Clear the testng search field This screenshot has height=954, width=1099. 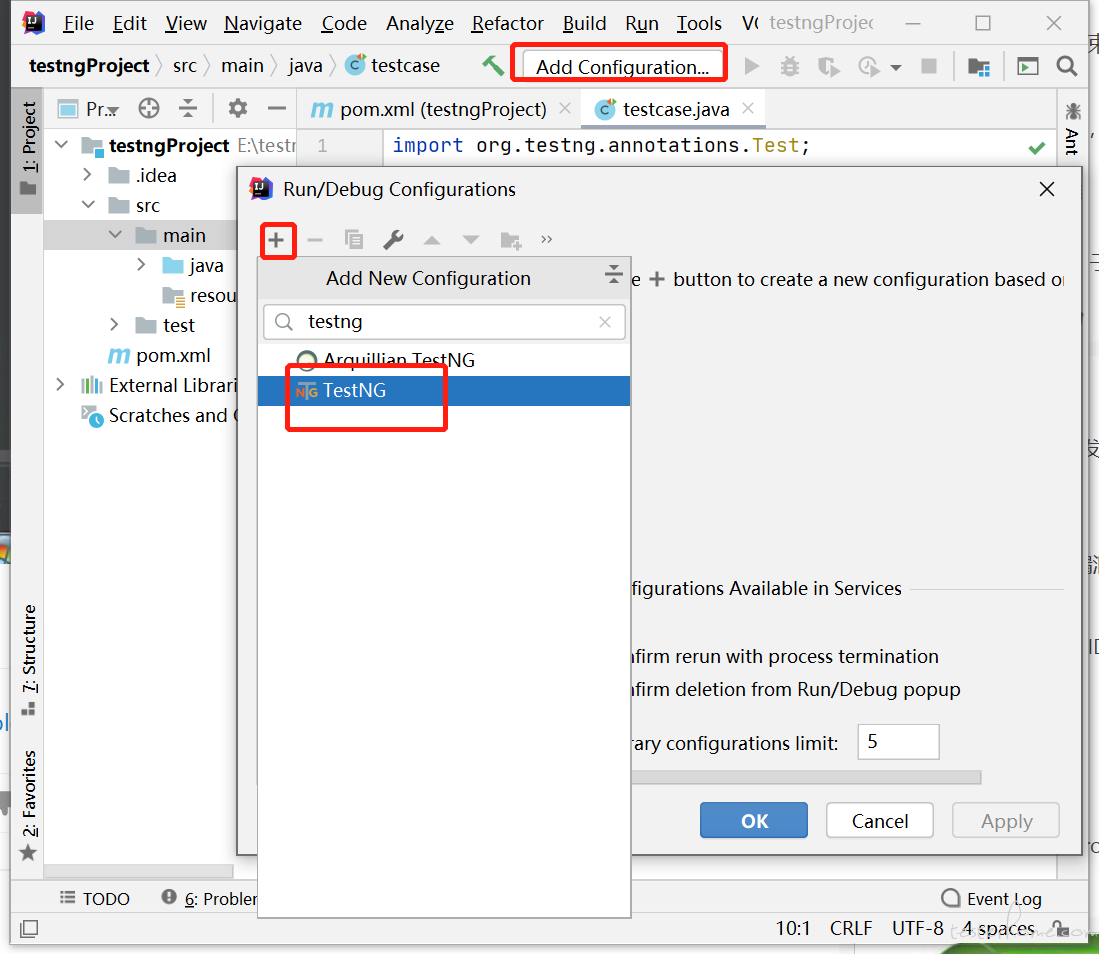(605, 322)
